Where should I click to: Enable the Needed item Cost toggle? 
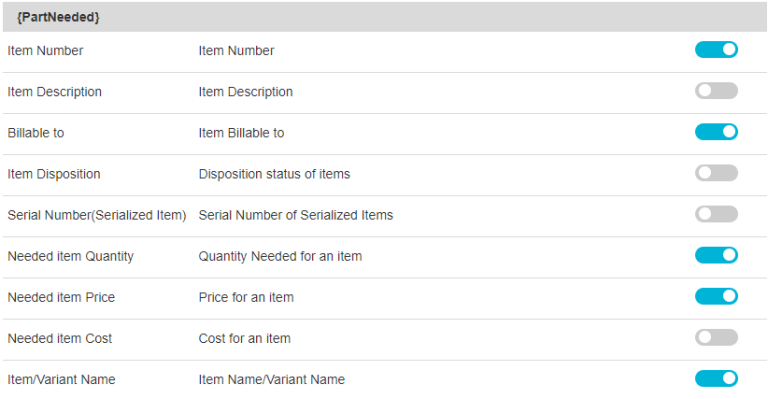(716, 337)
